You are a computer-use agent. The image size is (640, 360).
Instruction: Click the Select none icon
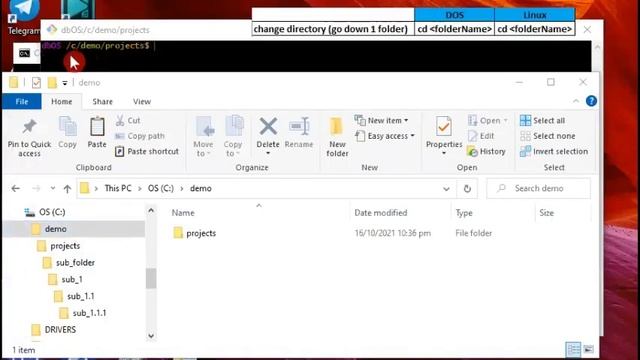525,136
